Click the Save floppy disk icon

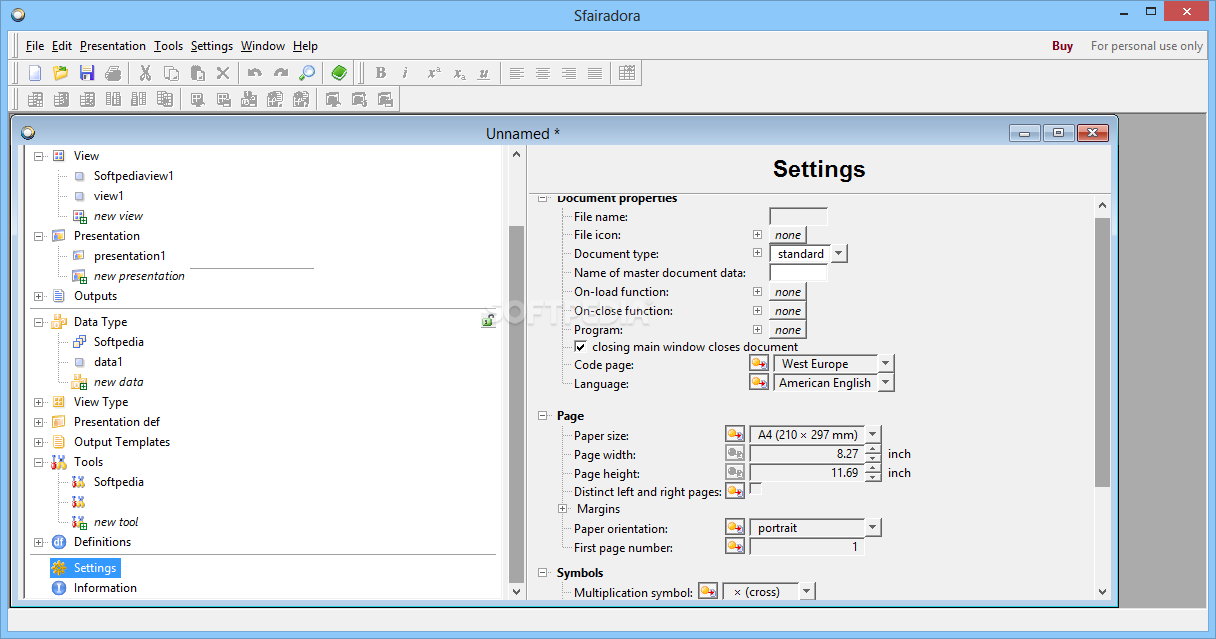(x=87, y=73)
